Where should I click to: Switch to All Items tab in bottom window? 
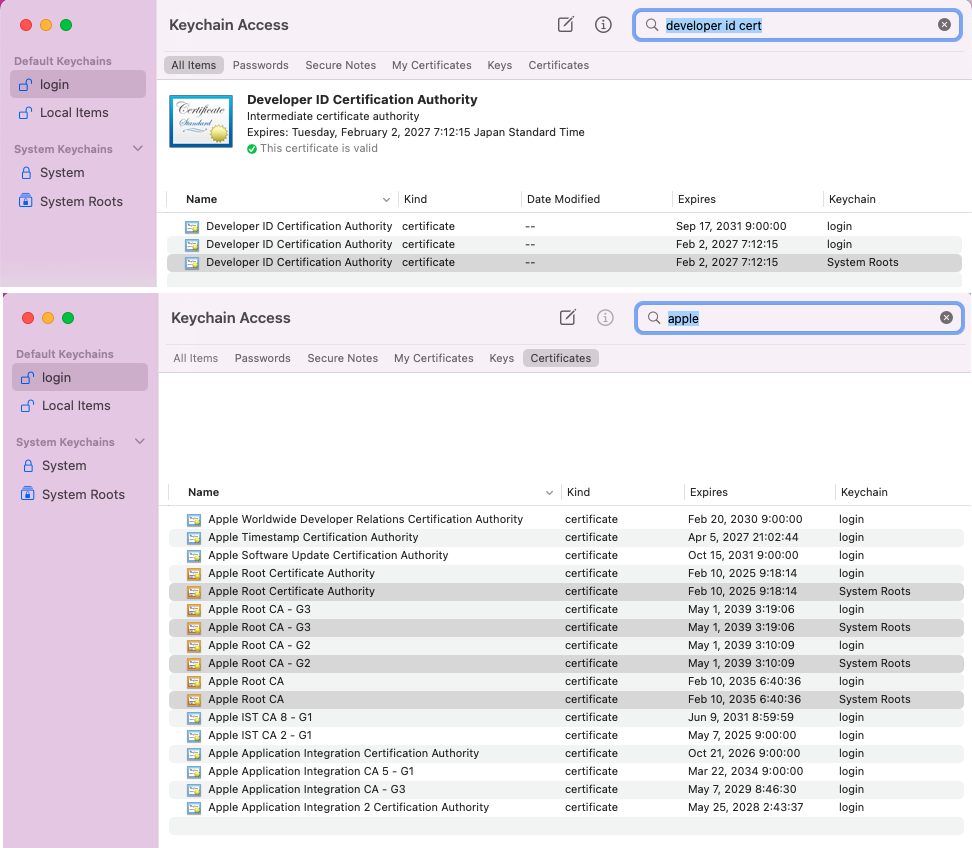coord(195,358)
